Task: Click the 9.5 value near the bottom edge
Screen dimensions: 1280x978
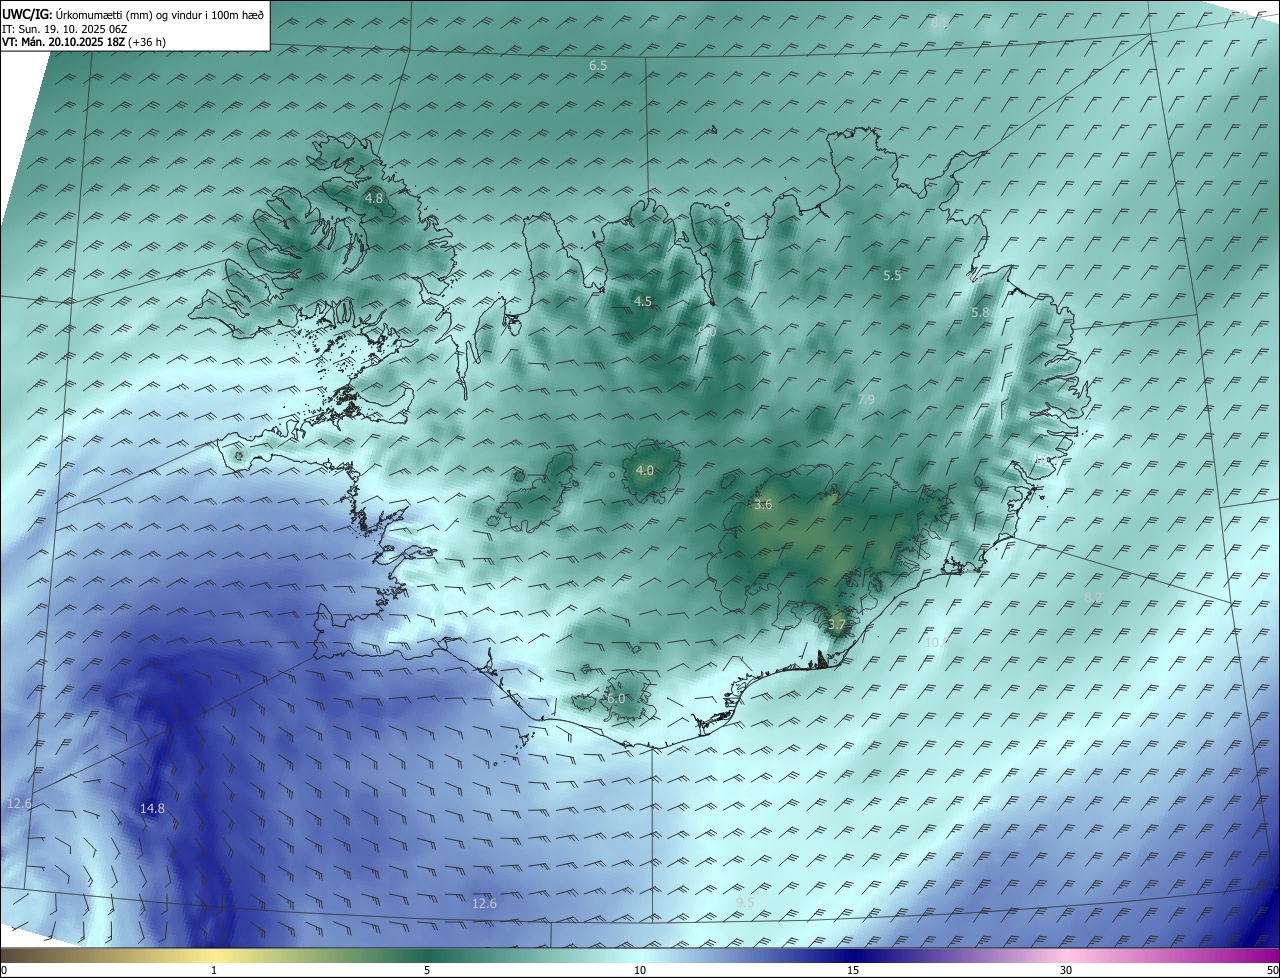Action: point(745,903)
